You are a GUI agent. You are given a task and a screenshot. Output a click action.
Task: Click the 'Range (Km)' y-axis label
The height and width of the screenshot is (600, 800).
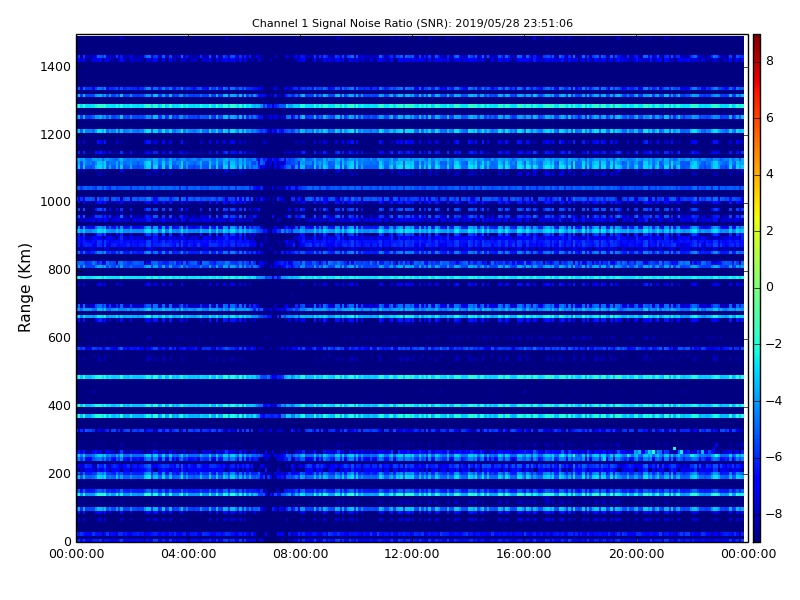pos(24,288)
